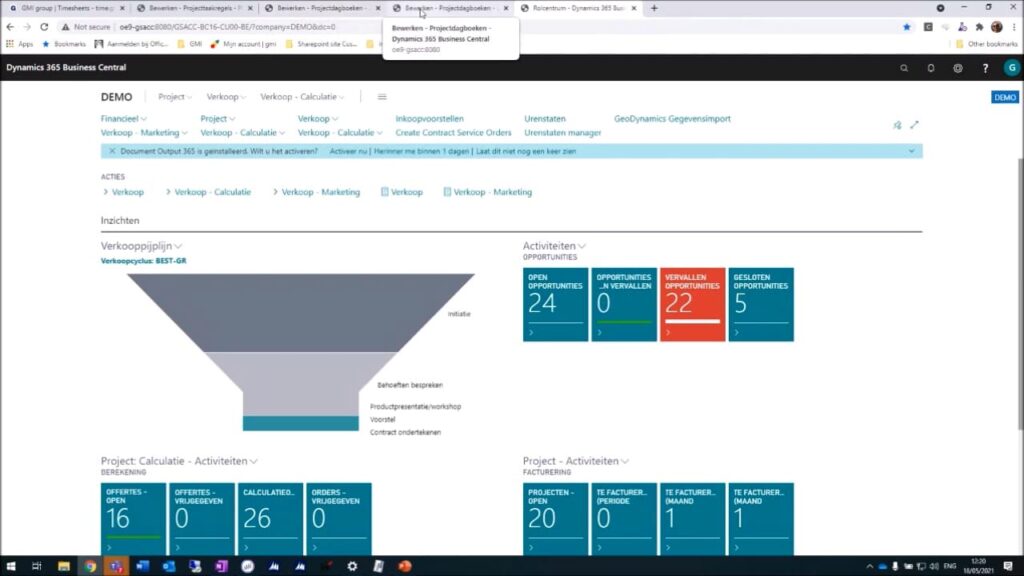Expand the notification bar chevron
Viewport: 1024px width, 576px height.
[911, 151]
